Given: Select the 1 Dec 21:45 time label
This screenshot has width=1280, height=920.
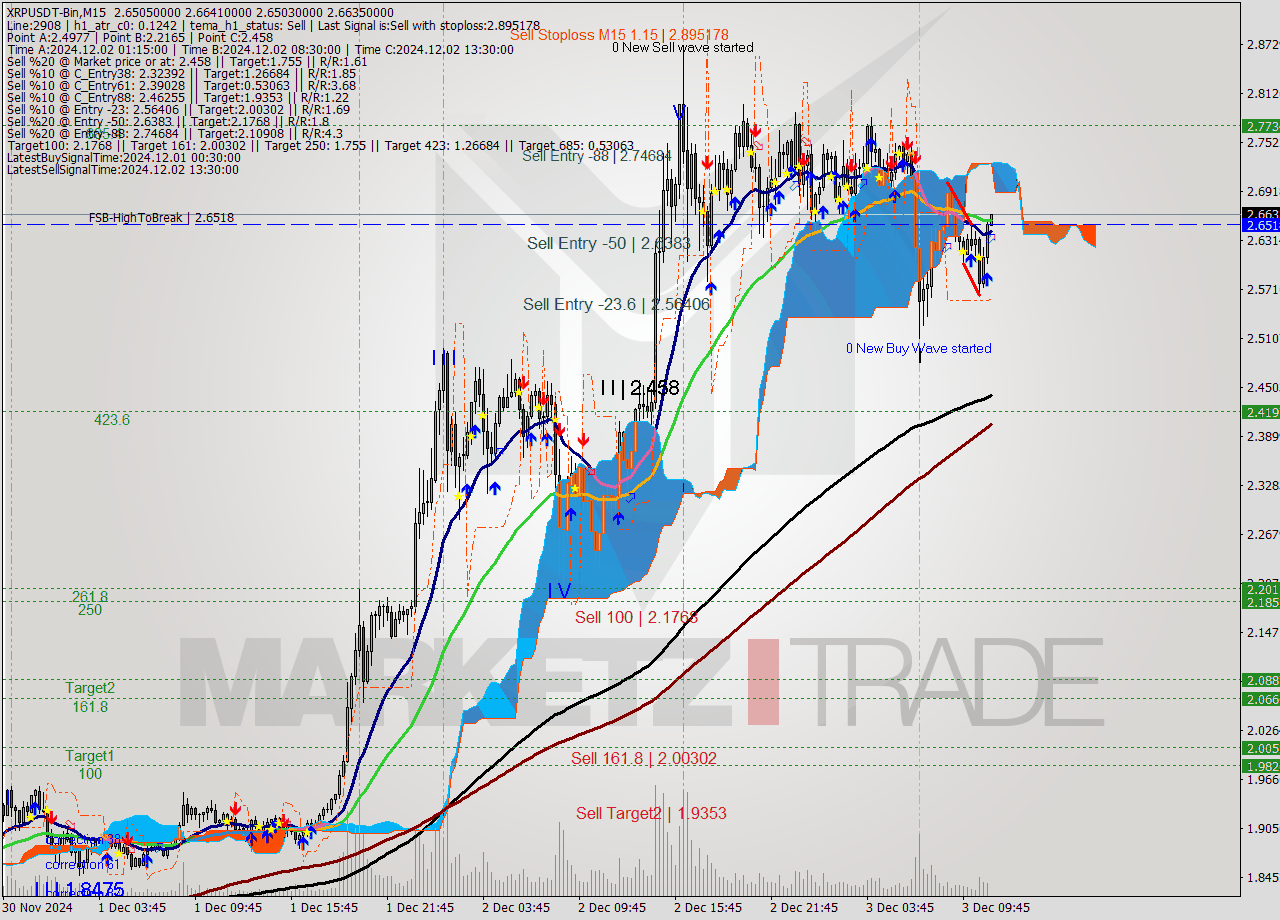Looking at the screenshot, I should (420, 908).
